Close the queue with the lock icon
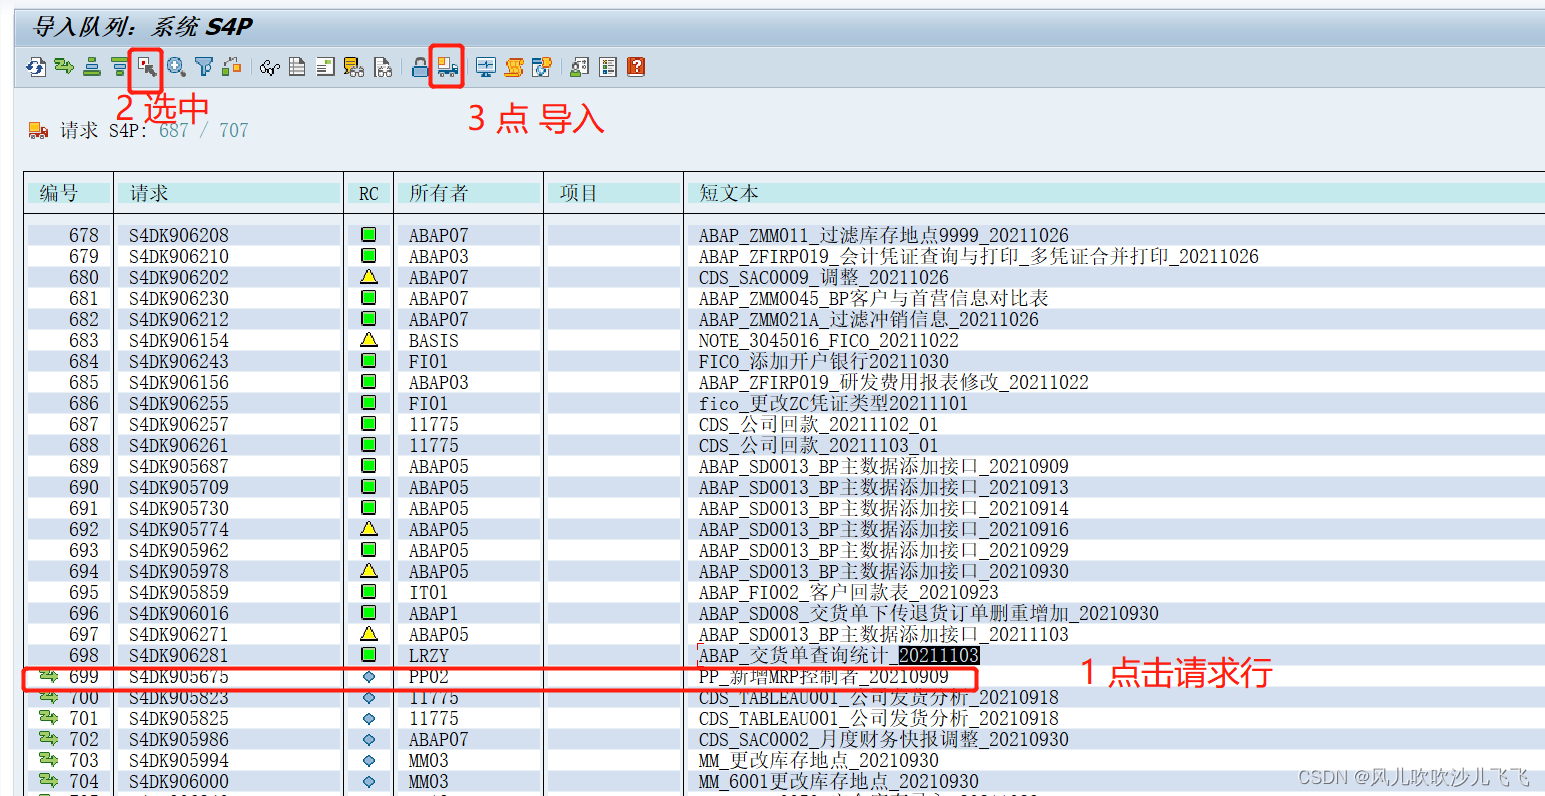Screen dimensions: 1545x796 pos(421,67)
